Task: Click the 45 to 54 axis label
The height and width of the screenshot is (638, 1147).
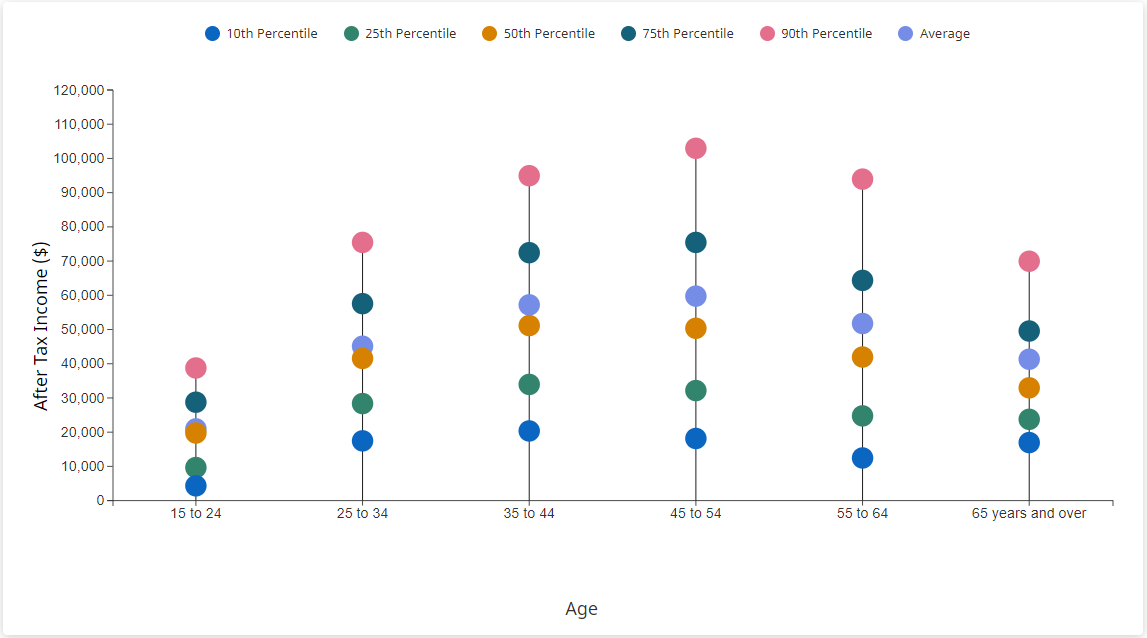Action: (696, 513)
